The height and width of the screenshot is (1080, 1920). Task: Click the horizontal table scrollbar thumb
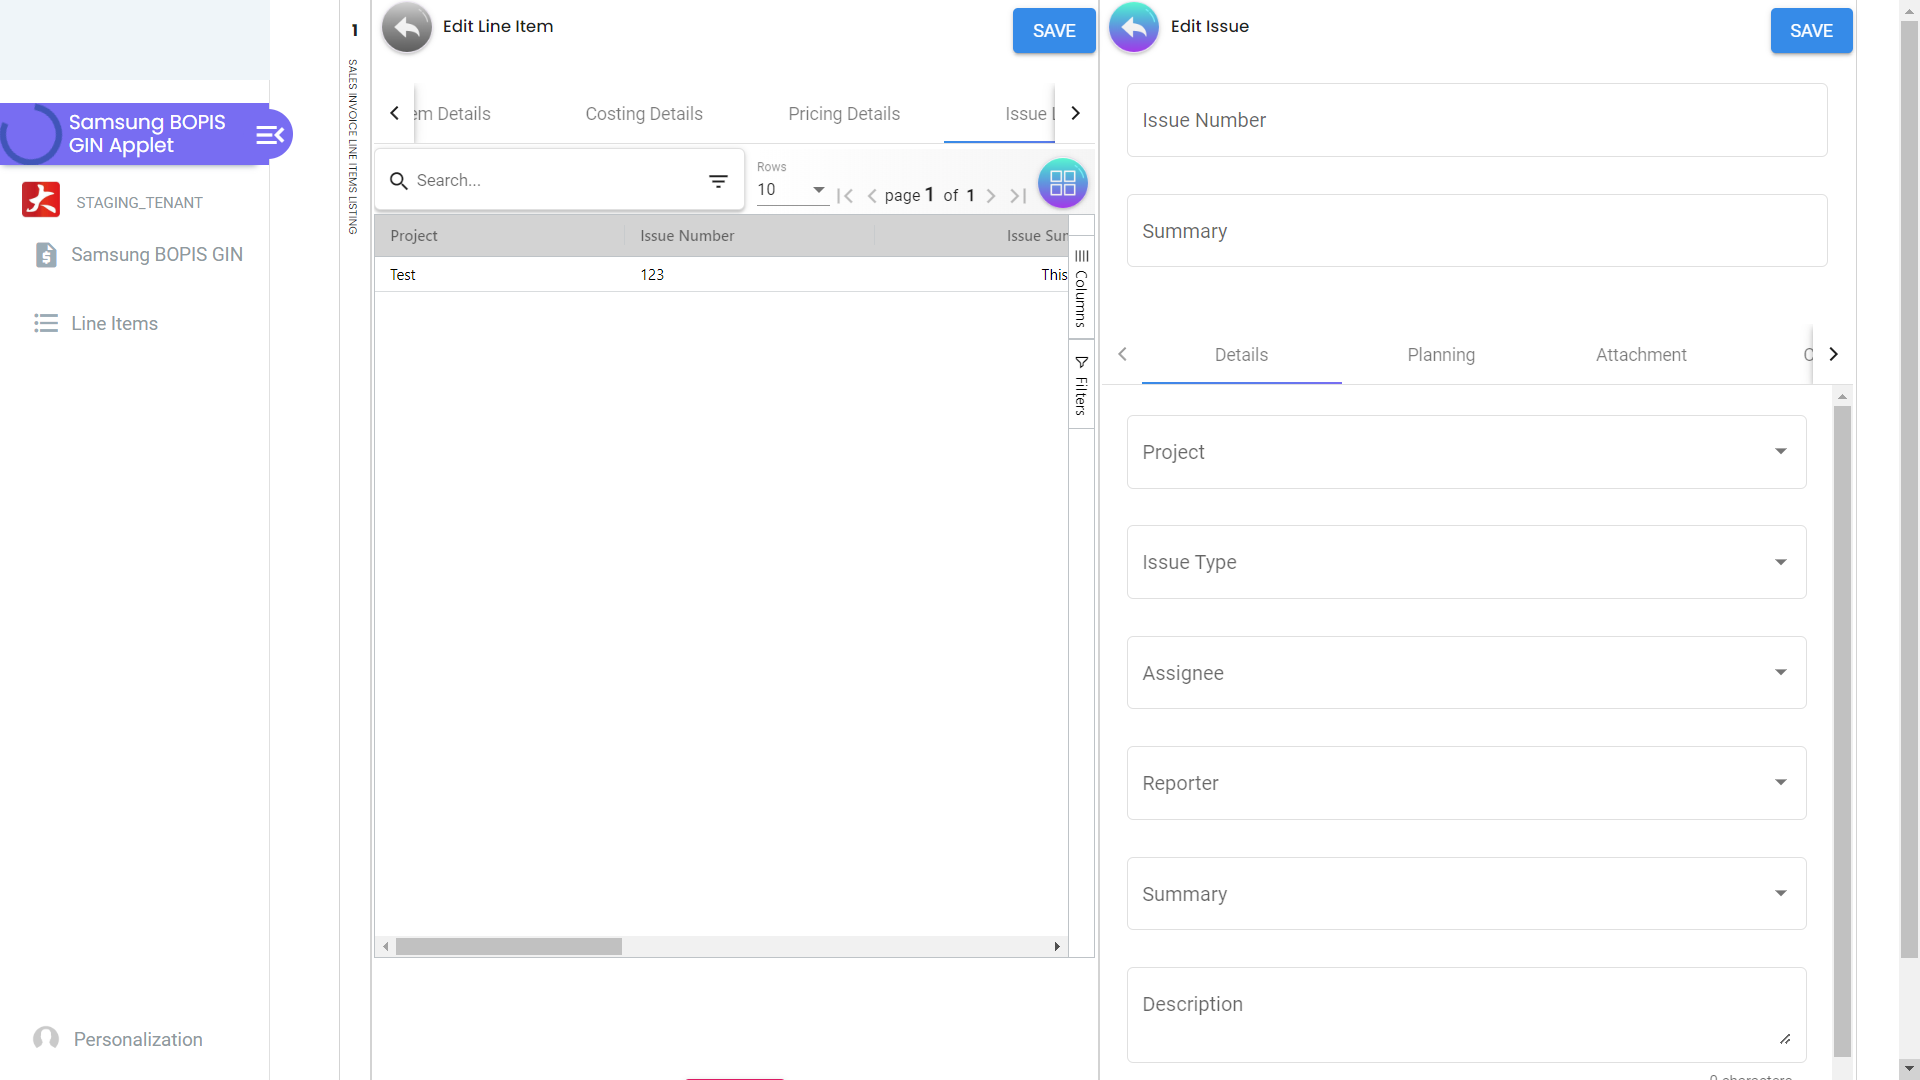[x=508, y=946]
